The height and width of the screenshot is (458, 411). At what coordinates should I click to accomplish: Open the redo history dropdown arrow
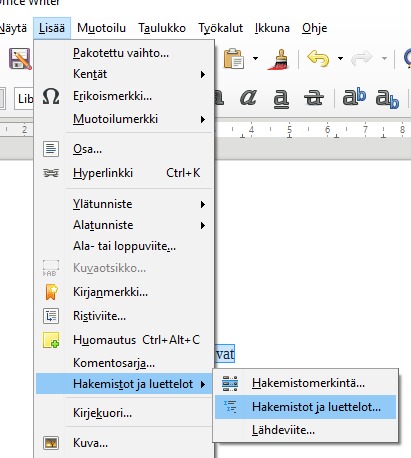coord(384,58)
